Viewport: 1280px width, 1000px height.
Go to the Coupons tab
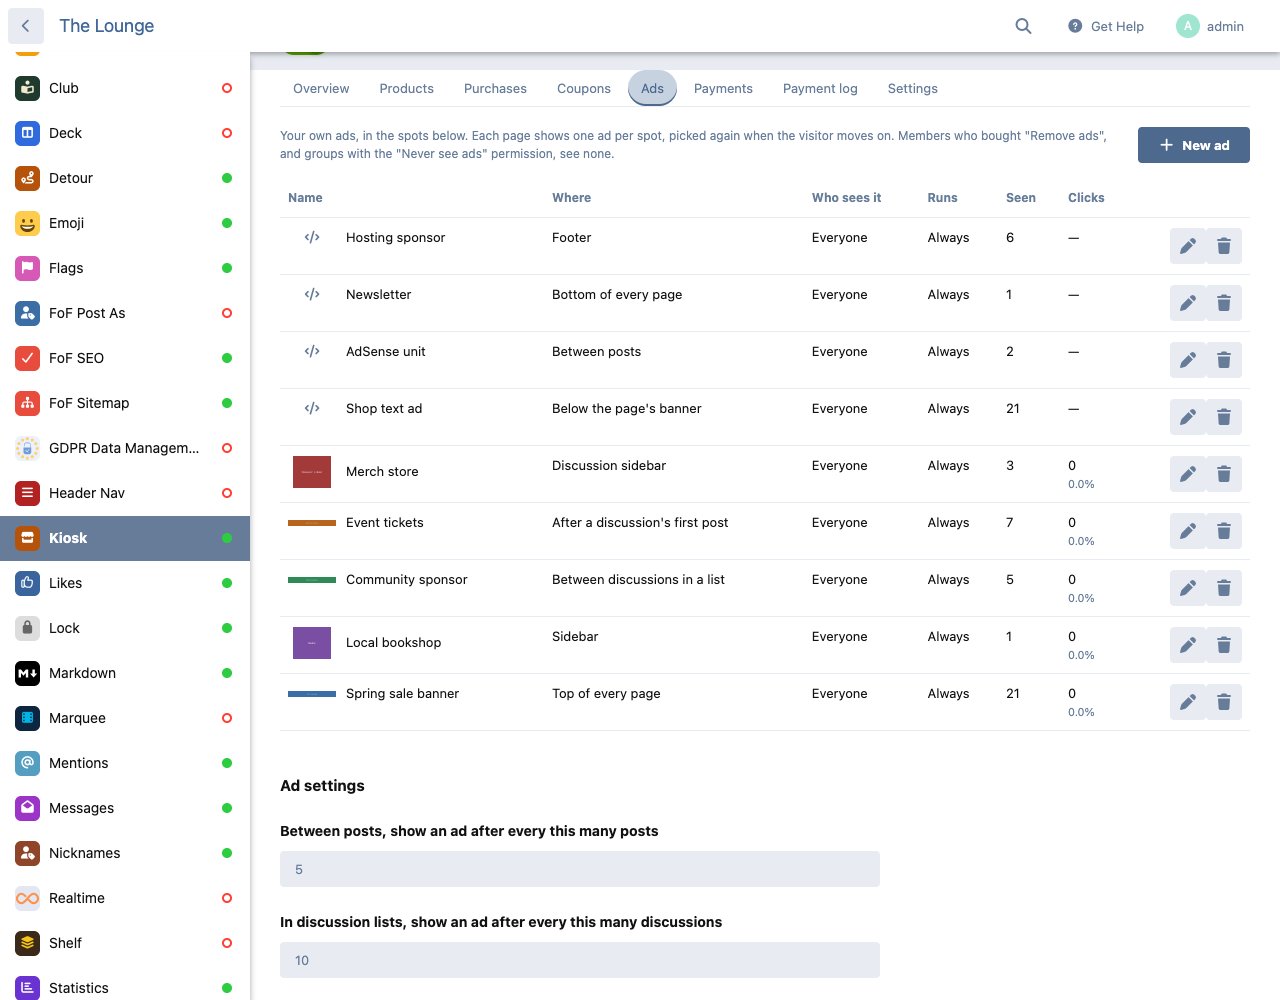(584, 88)
